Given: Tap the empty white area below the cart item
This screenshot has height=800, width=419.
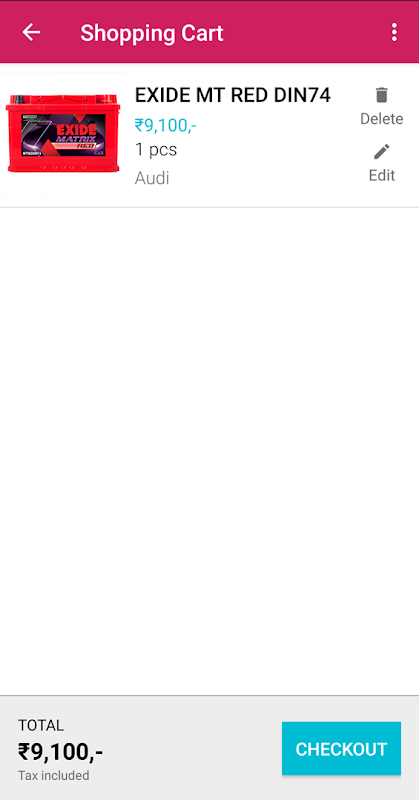Looking at the screenshot, I should 209,451.
